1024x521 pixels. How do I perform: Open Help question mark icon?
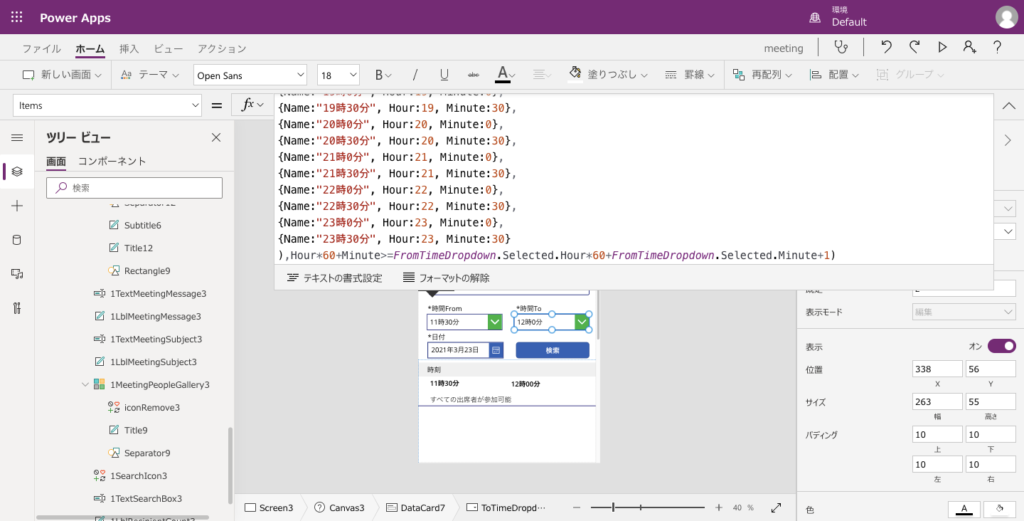point(997,48)
